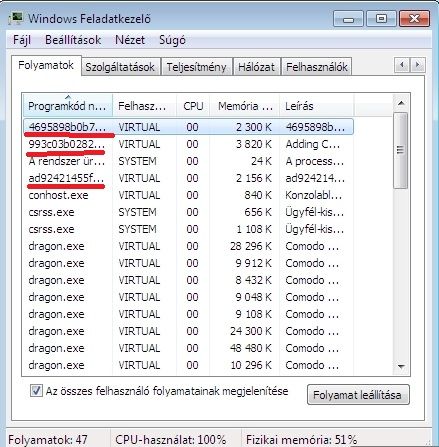Viewport: 439px width, 447px height.
Task: Click the Adding C... description cell
Action: tap(313, 144)
